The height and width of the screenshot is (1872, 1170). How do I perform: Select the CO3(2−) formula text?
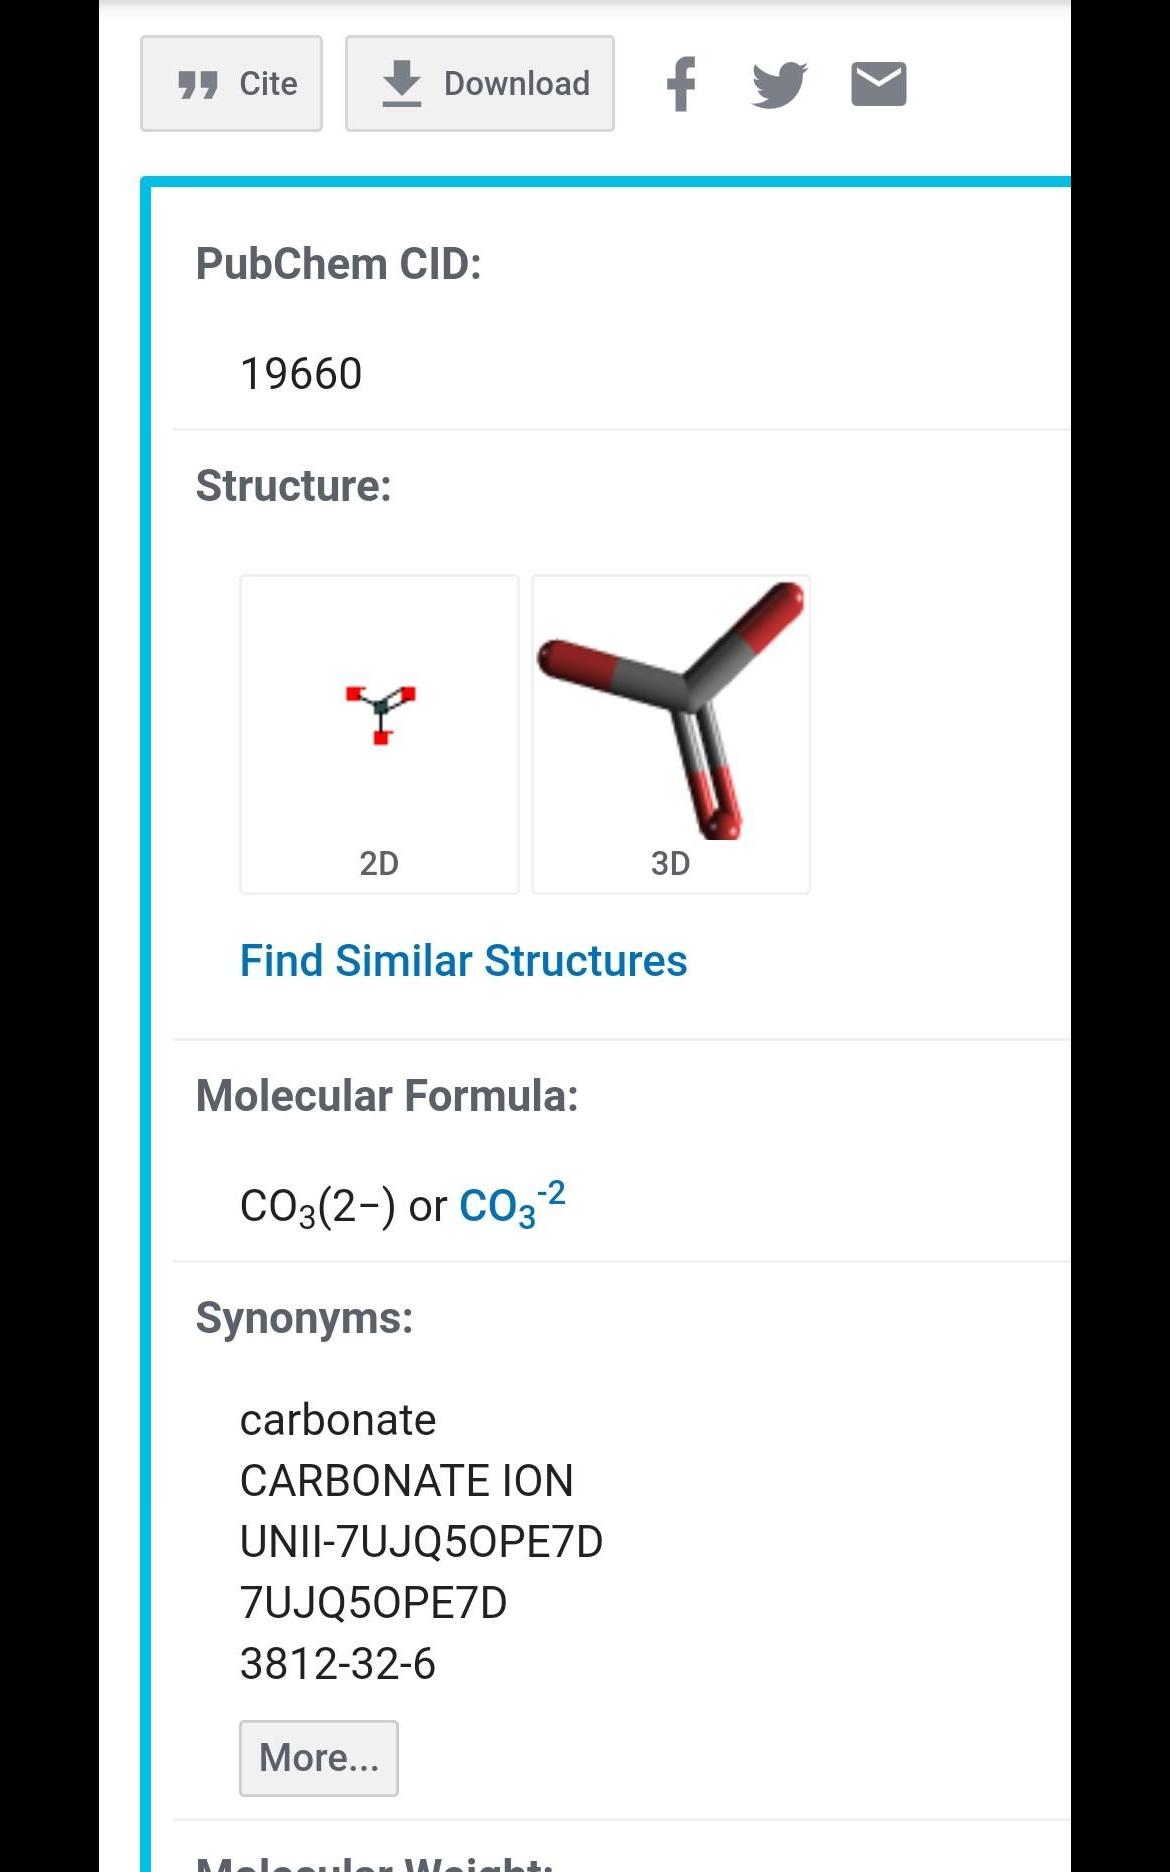tap(317, 1206)
